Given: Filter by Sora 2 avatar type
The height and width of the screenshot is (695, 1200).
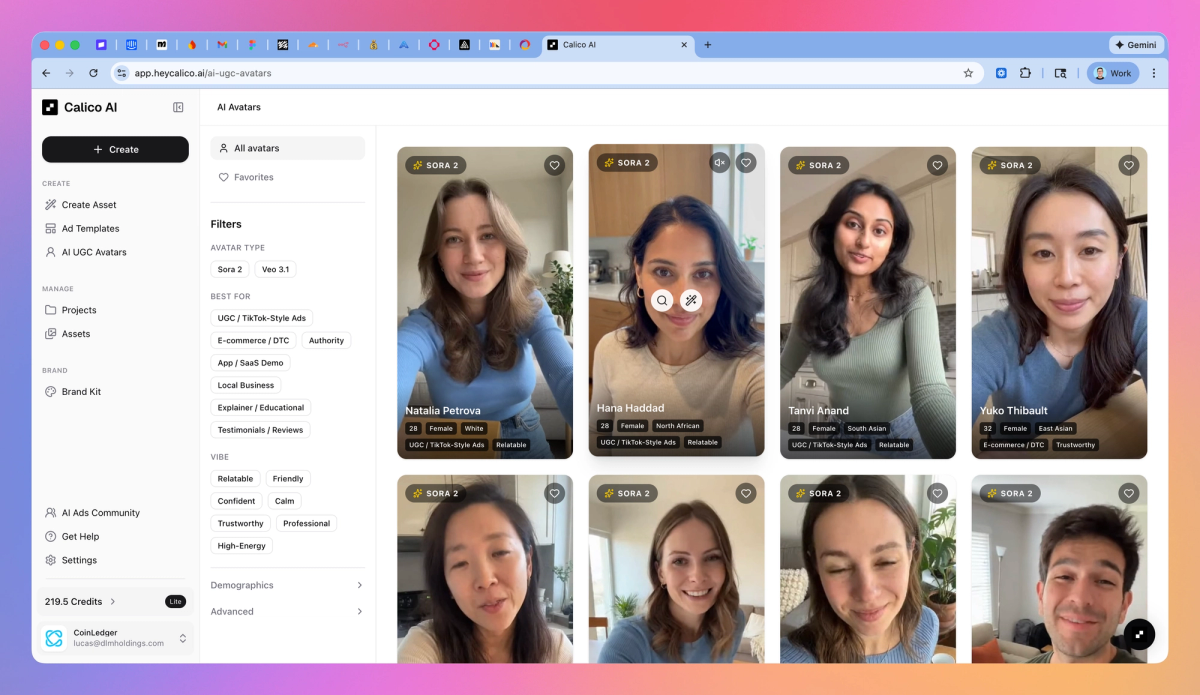Looking at the screenshot, I should [x=230, y=270].
